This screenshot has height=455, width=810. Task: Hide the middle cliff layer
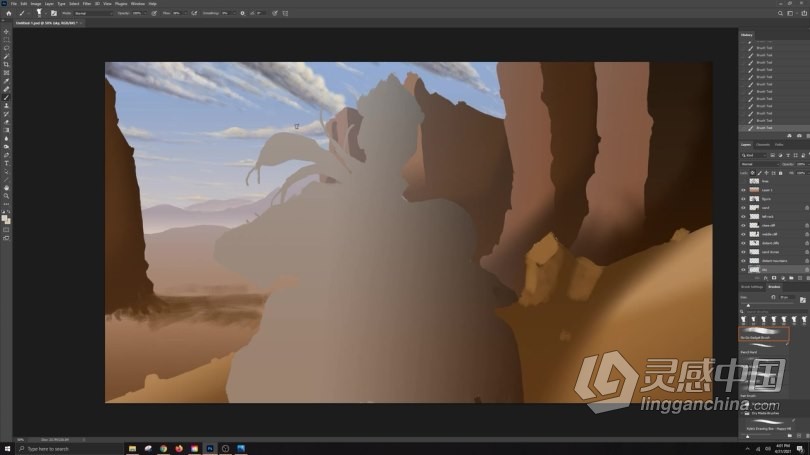pos(743,234)
